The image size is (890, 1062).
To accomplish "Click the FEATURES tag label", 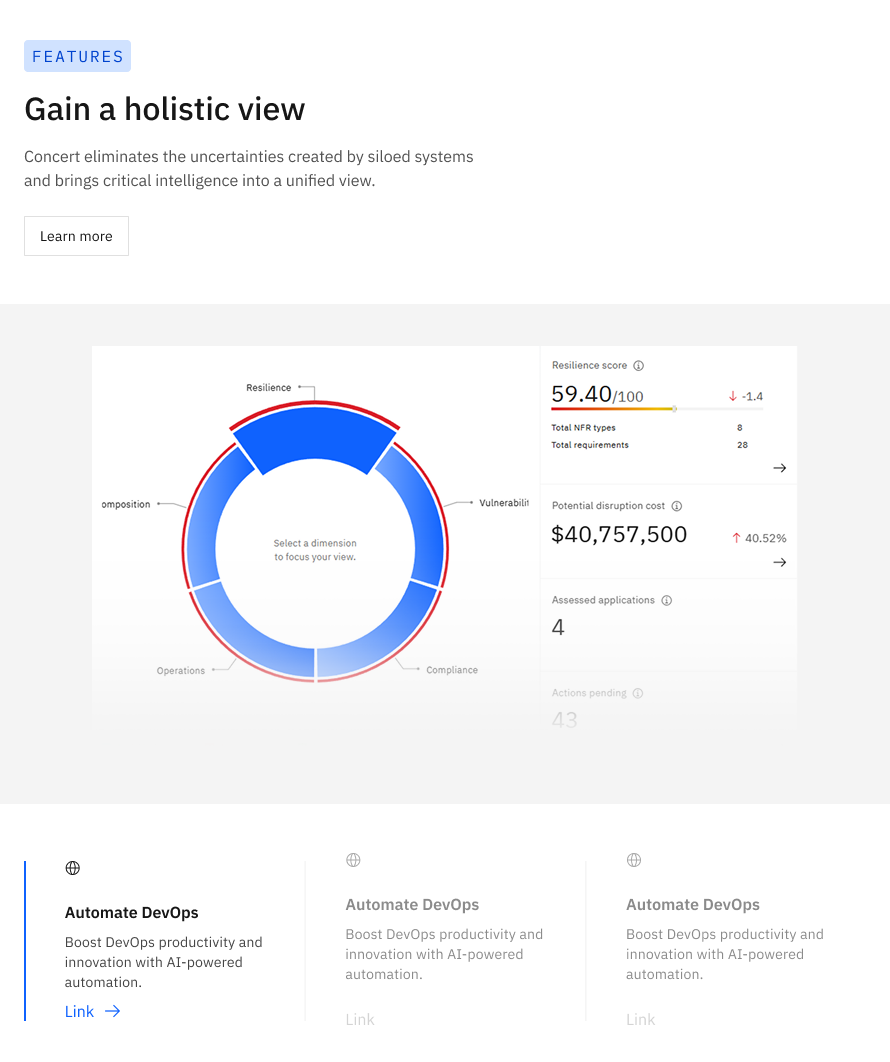I will pos(77,56).
